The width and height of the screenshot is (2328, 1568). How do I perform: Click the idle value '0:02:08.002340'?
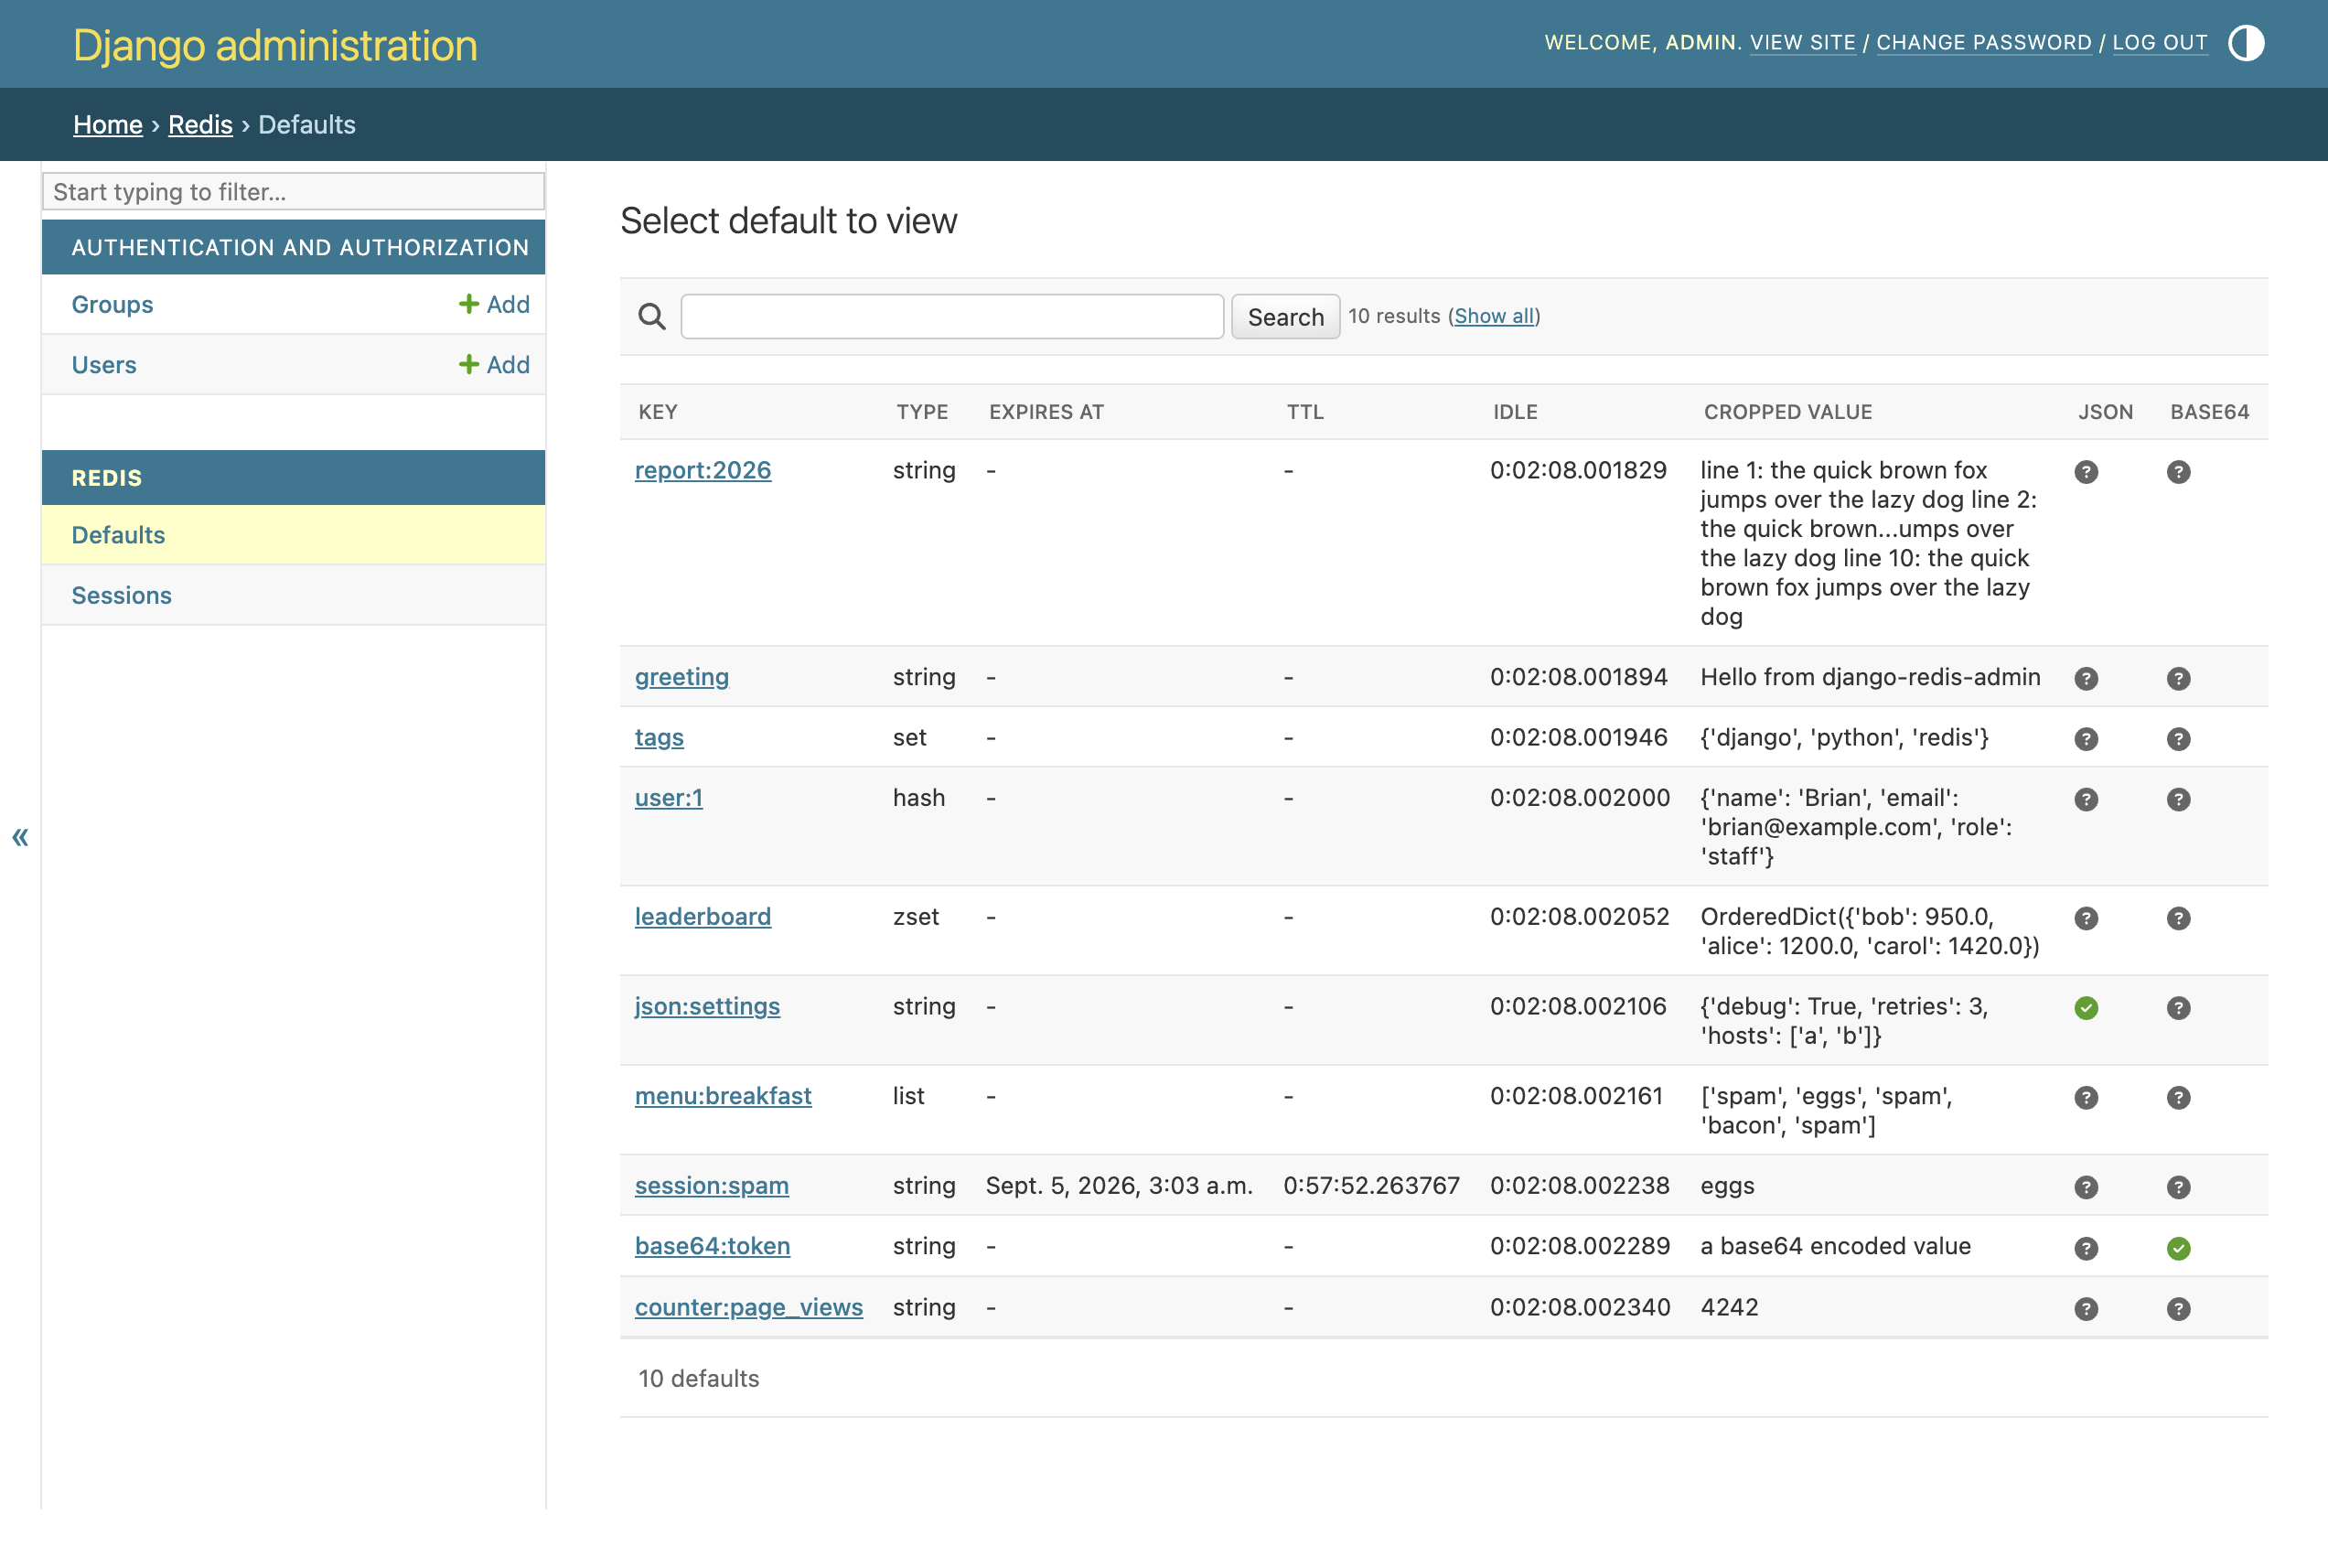[1580, 1307]
